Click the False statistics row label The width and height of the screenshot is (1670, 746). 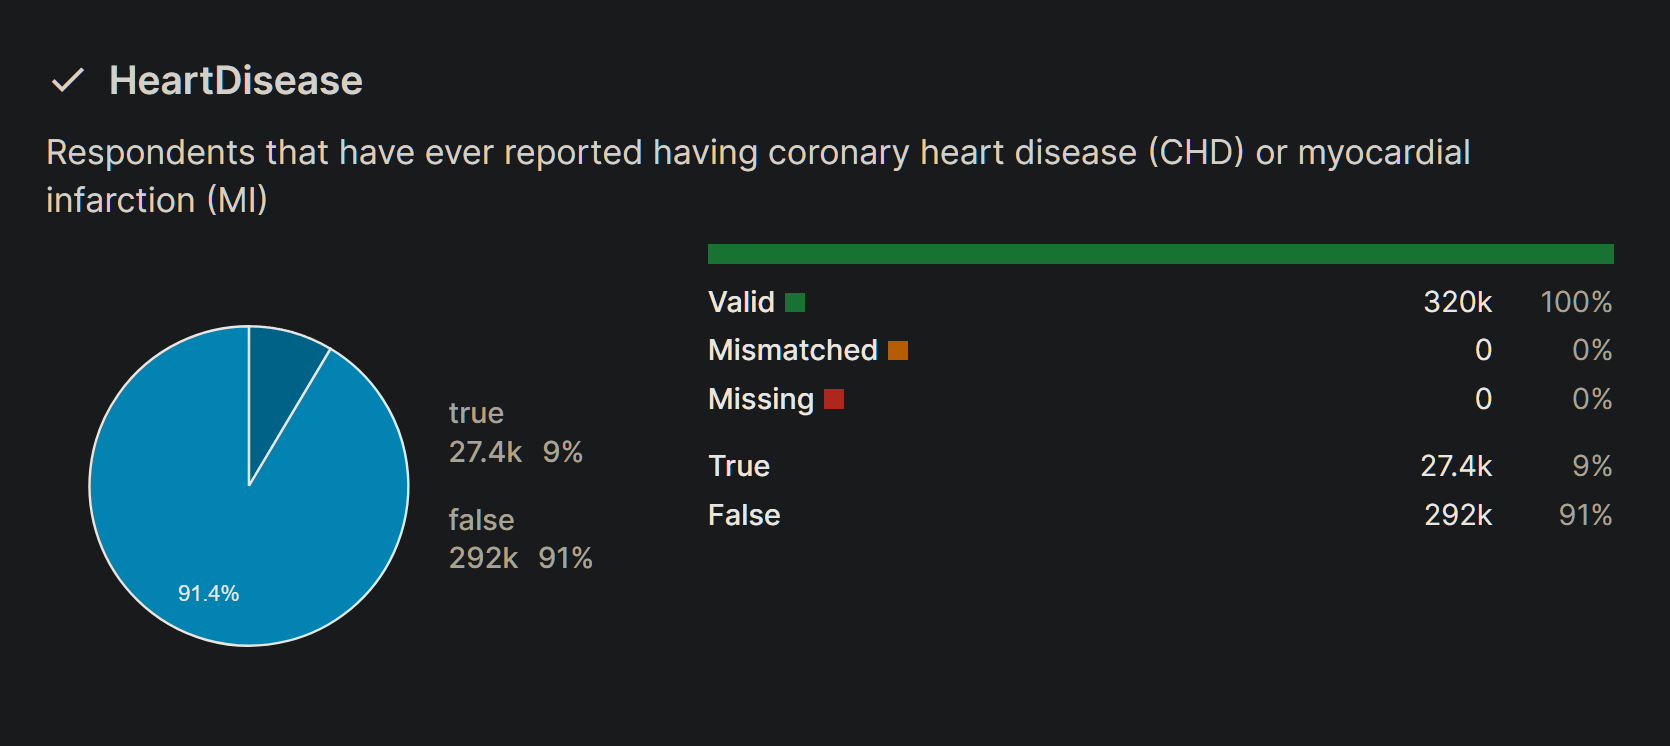click(x=744, y=515)
